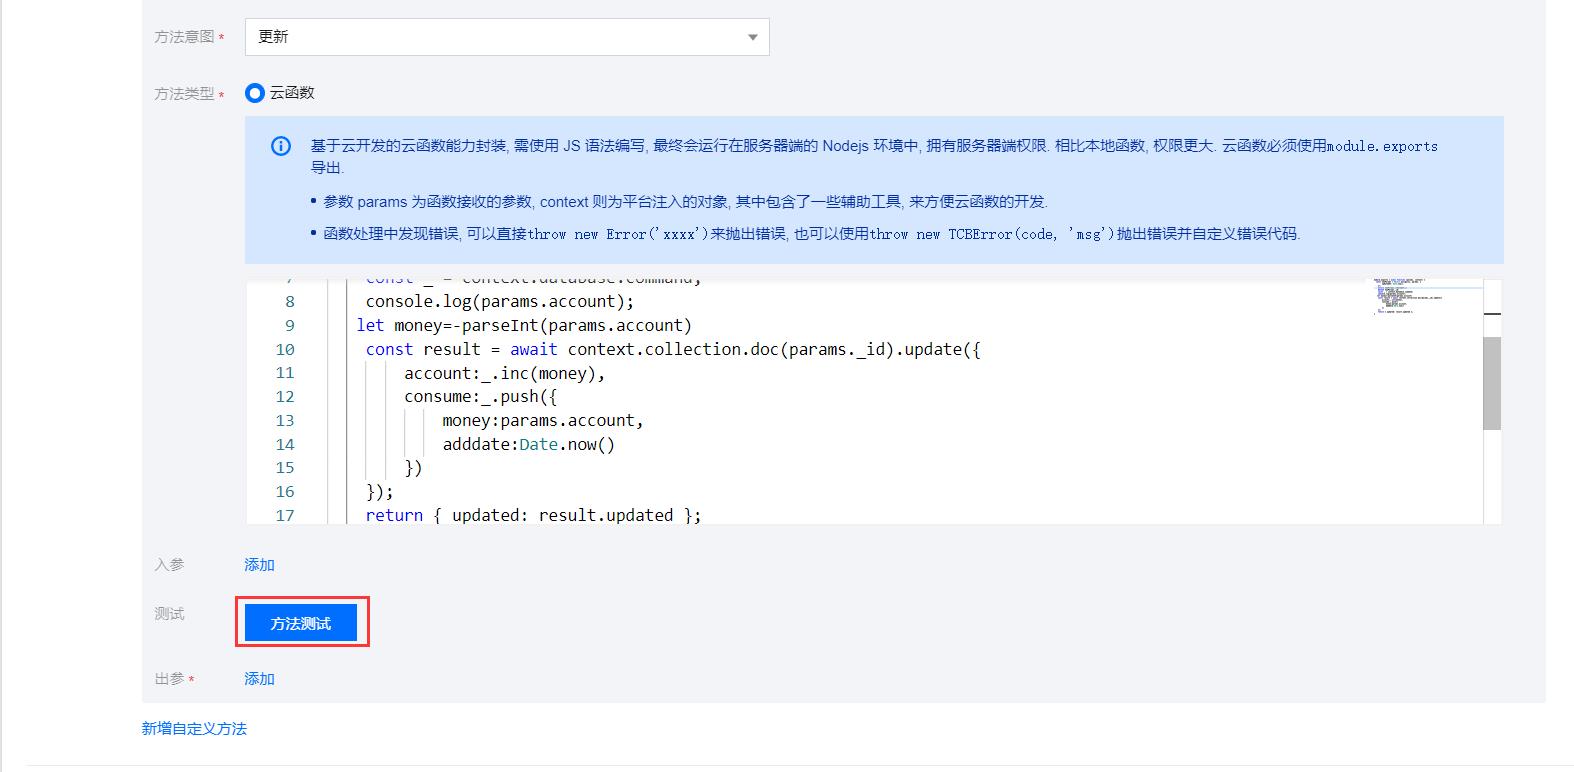The height and width of the screenshot is (772, 1574).
Task: Click the 方法类型 field label
Action: coord(184,94)
